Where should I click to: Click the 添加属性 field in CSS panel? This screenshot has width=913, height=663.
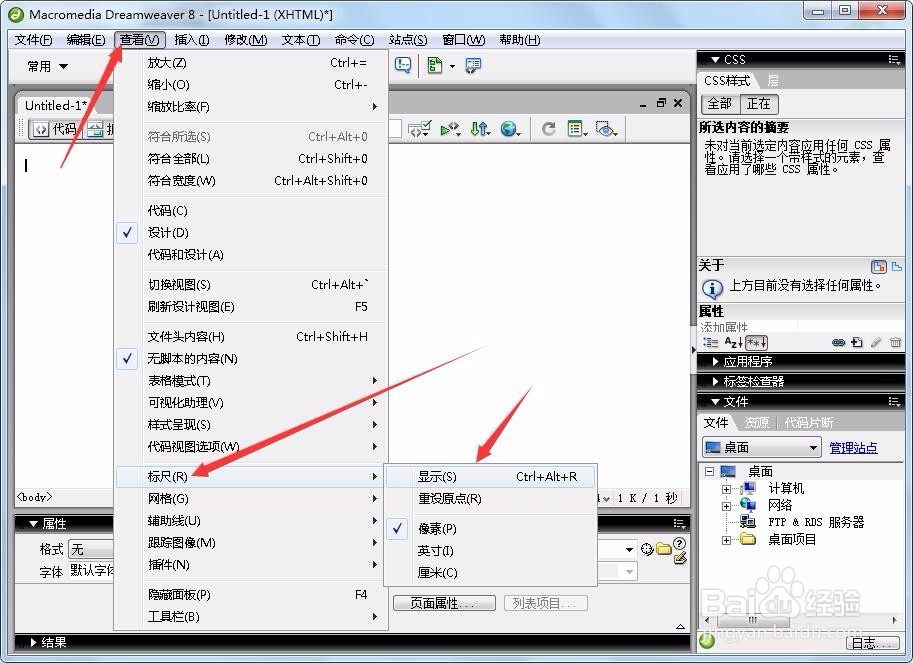pyautogui.click(x=748, y=327)
